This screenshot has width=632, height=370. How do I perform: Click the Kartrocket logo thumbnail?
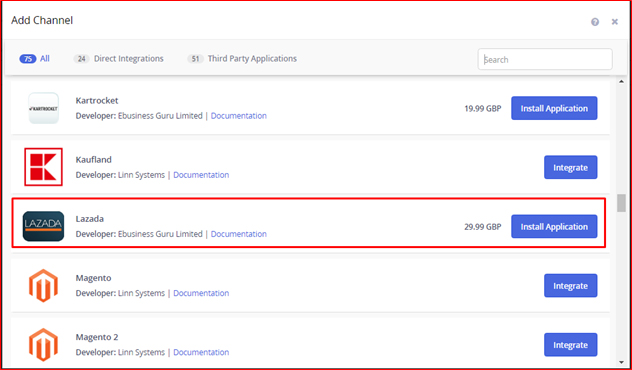pyautogui.click(x=44, y=108)
